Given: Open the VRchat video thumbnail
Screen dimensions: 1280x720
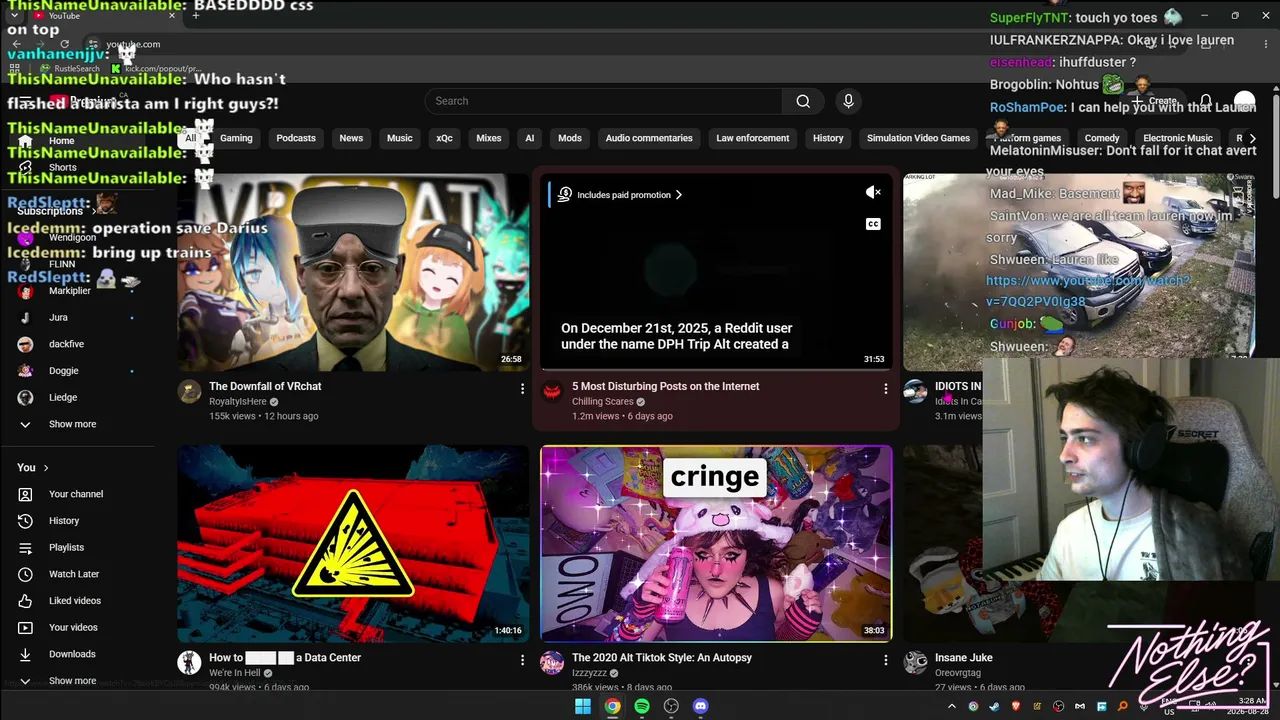Looking at the screenshot, I should point(353,272).
